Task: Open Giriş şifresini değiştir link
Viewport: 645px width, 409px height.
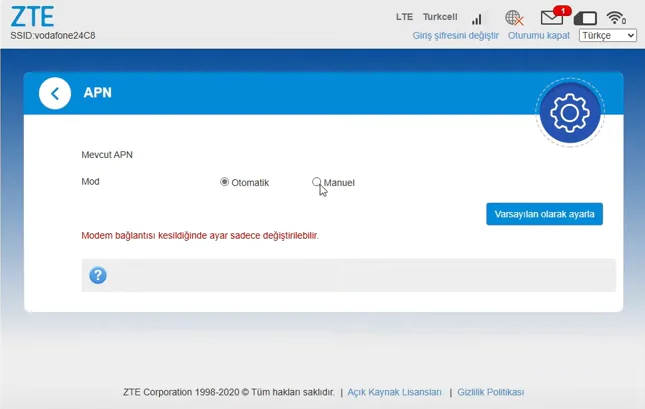Action: point(455,35)
